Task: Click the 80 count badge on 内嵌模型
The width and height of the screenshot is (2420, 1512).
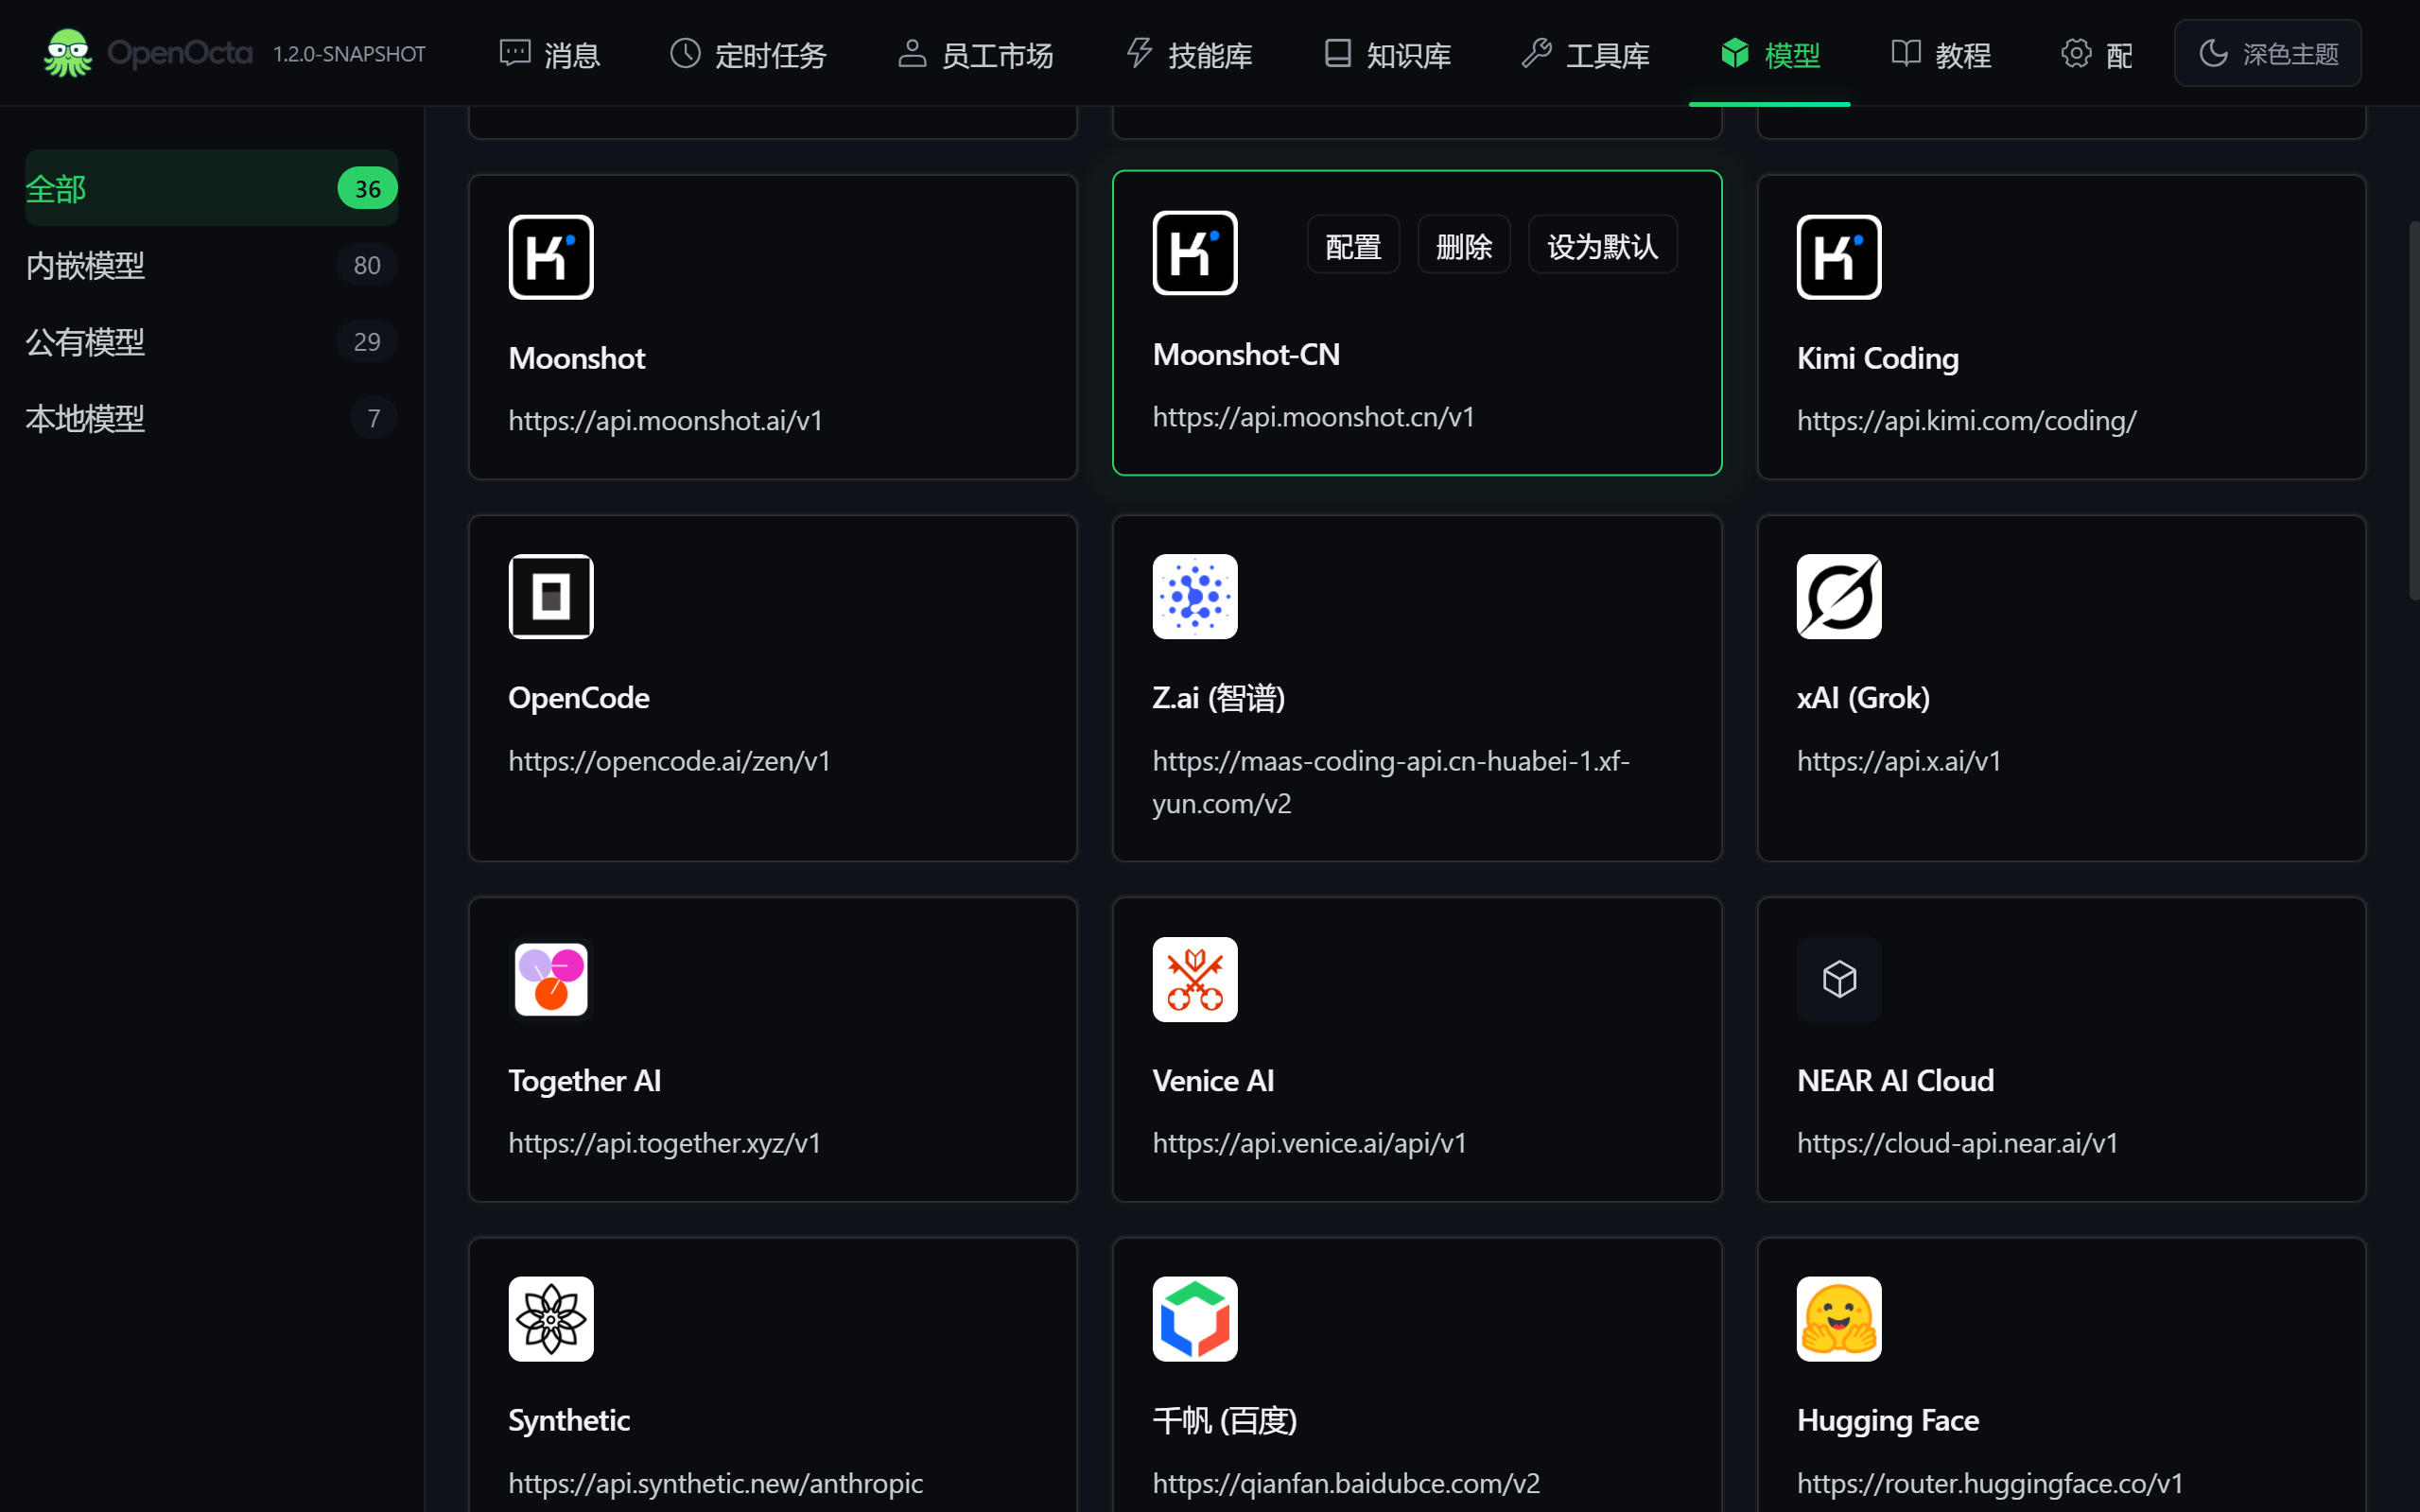Action: 367,265
